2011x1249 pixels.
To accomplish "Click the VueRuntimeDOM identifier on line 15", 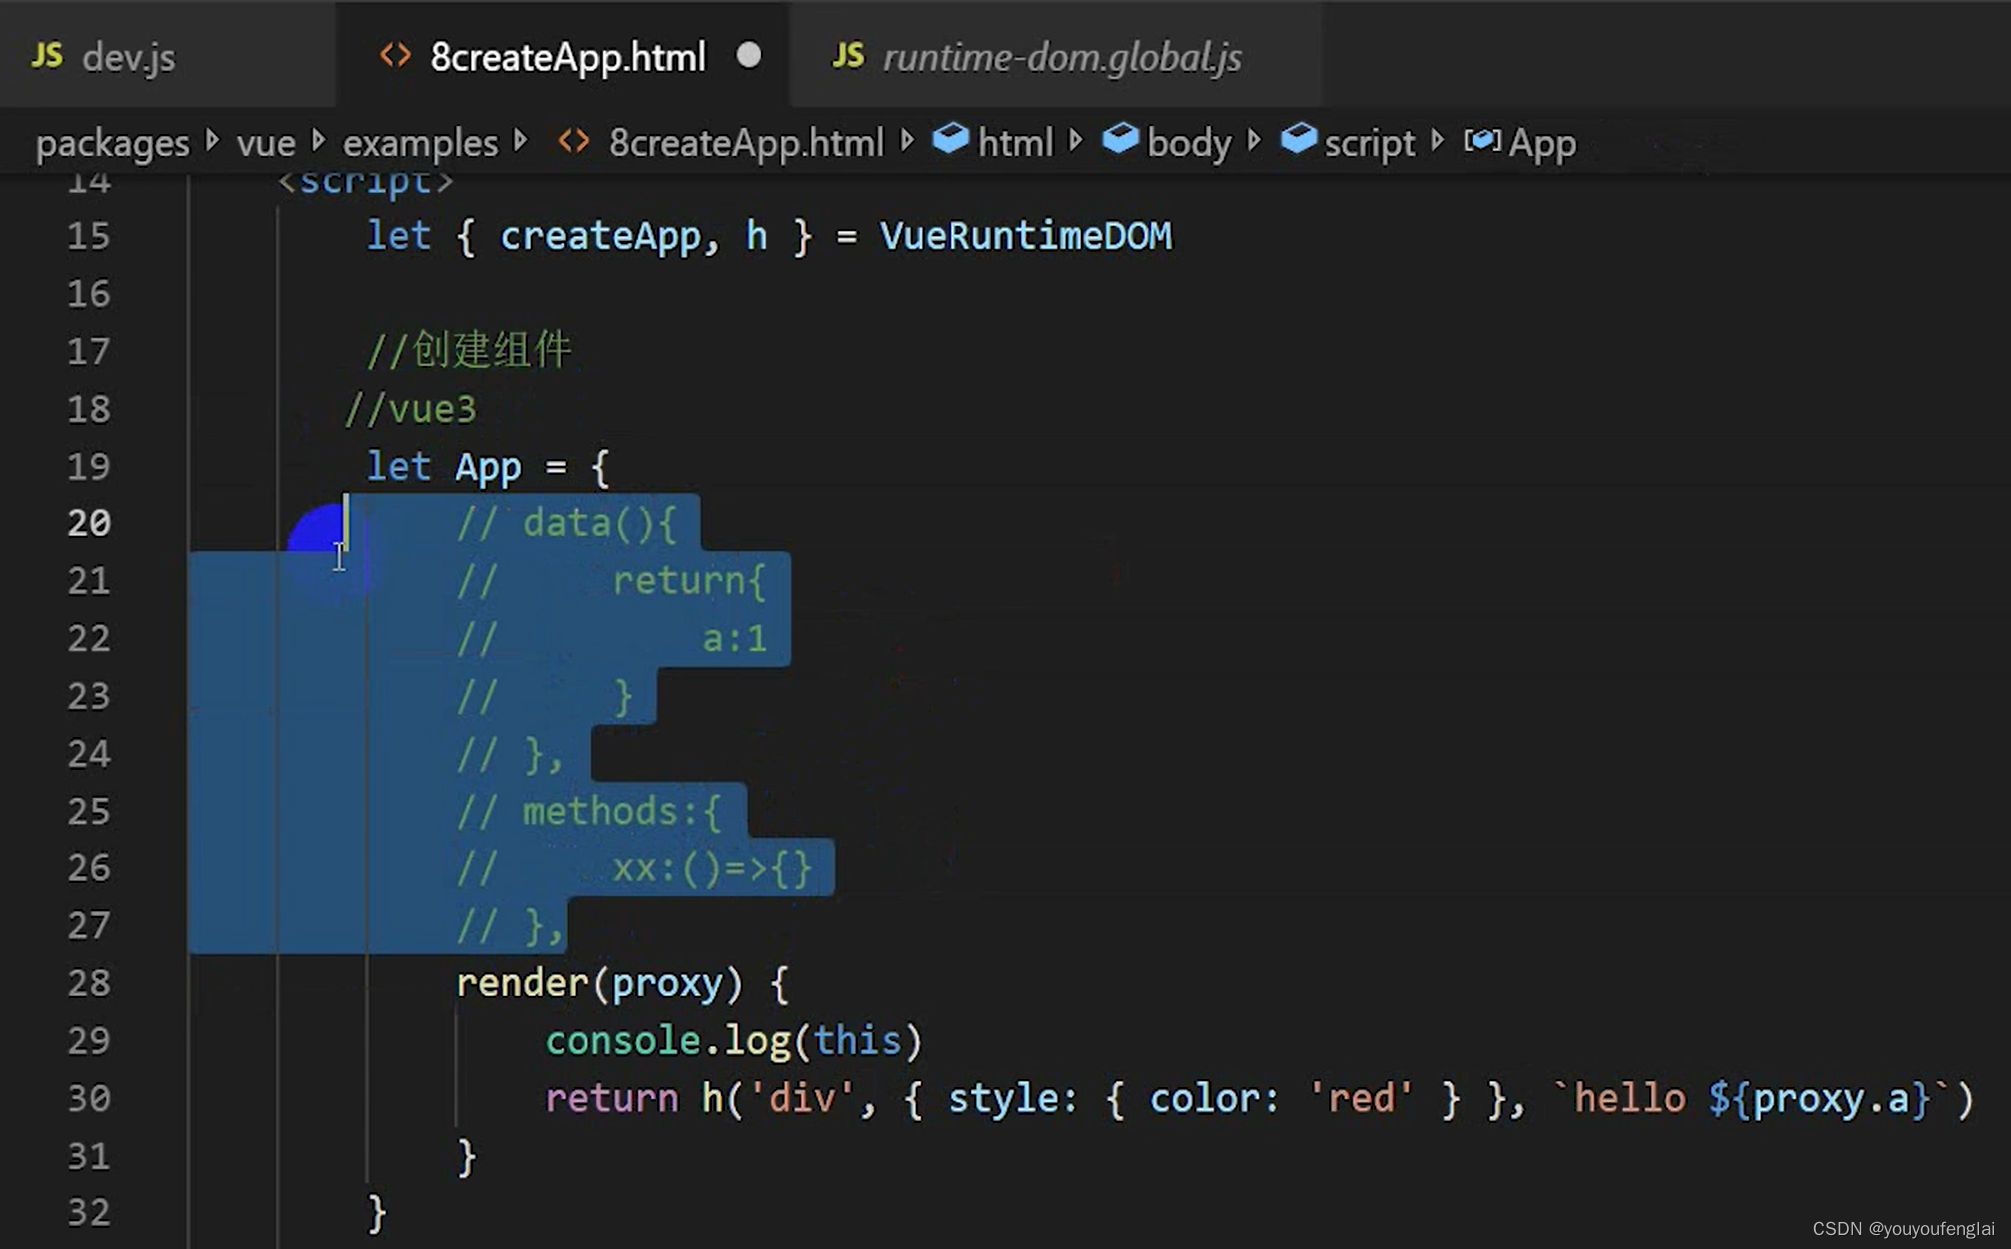I will tap(1025, 236).
